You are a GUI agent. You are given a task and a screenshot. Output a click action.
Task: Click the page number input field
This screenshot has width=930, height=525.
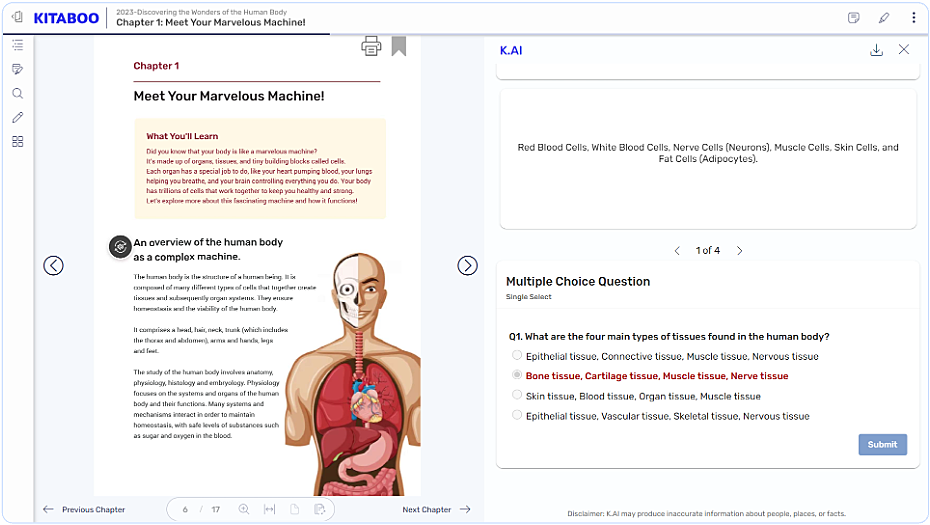pyautogui.click(x=186, y=509)
